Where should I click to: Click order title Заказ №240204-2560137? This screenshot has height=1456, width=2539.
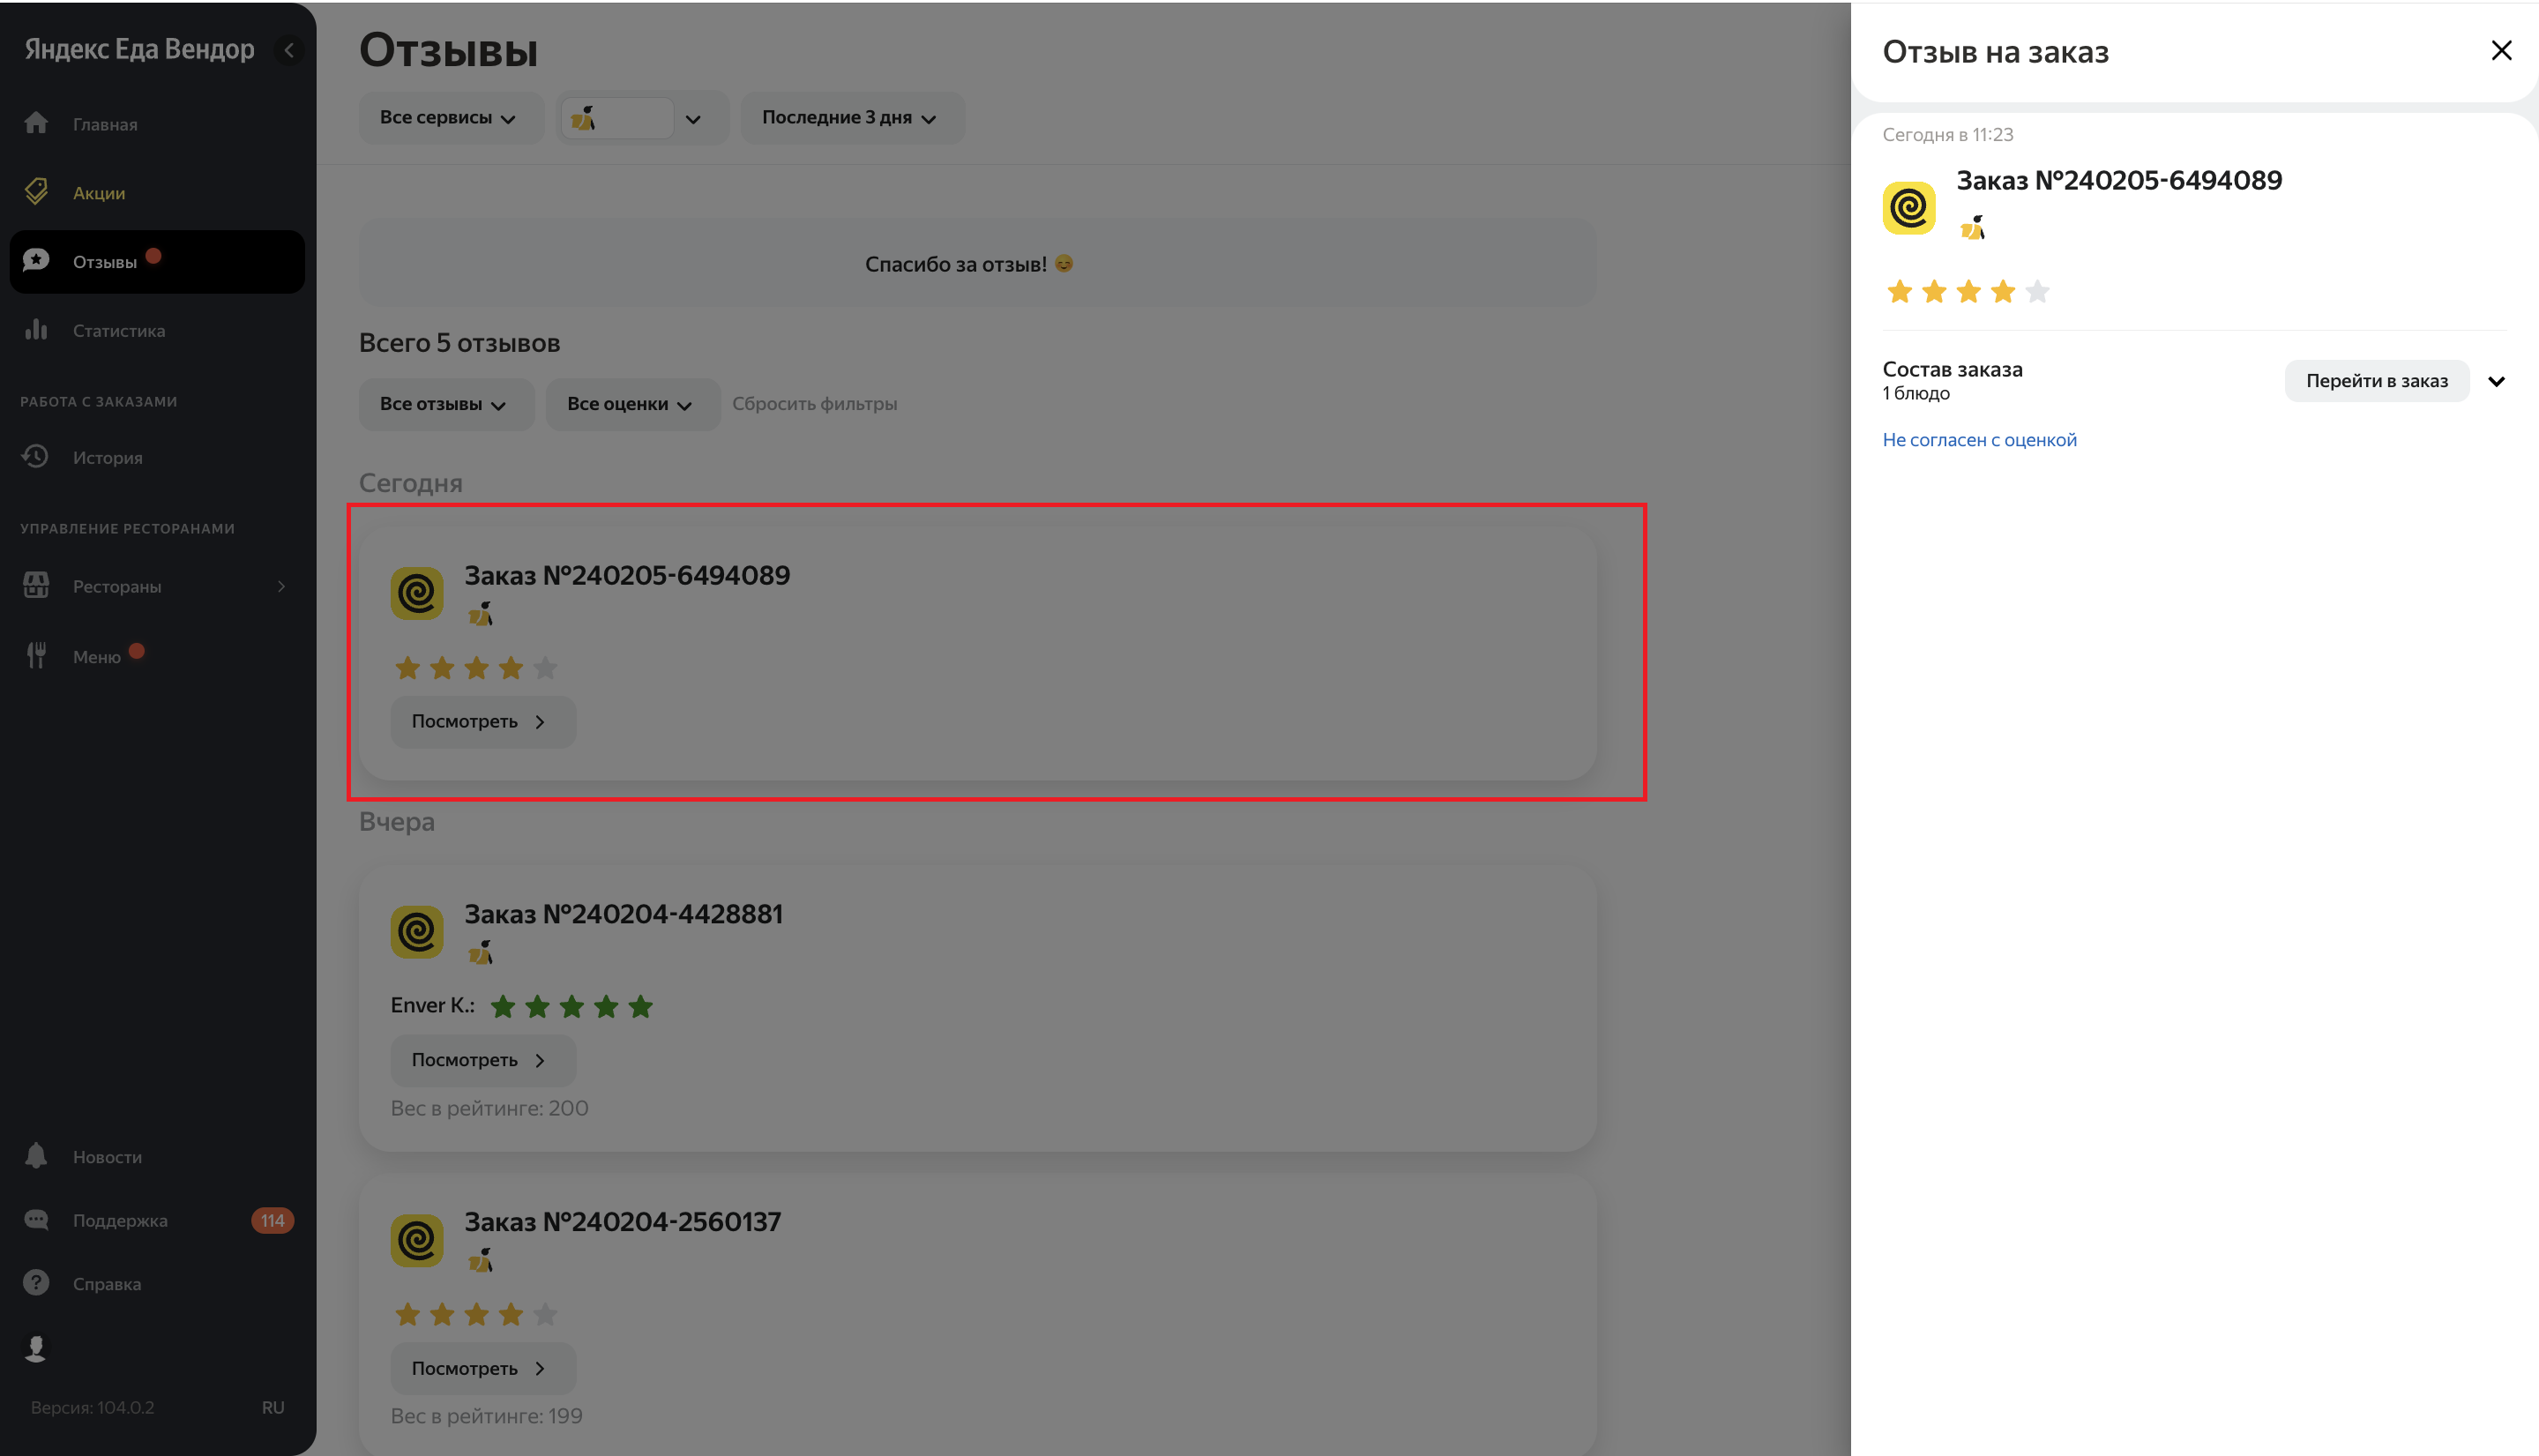coord(622,1222)
